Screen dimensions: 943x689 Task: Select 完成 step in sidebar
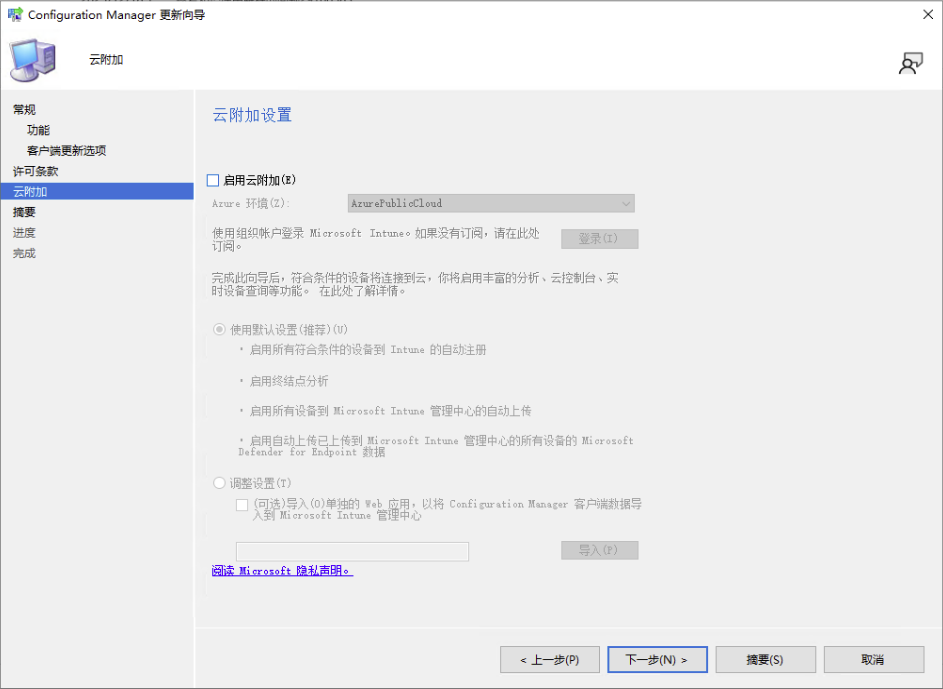(24, 253)
